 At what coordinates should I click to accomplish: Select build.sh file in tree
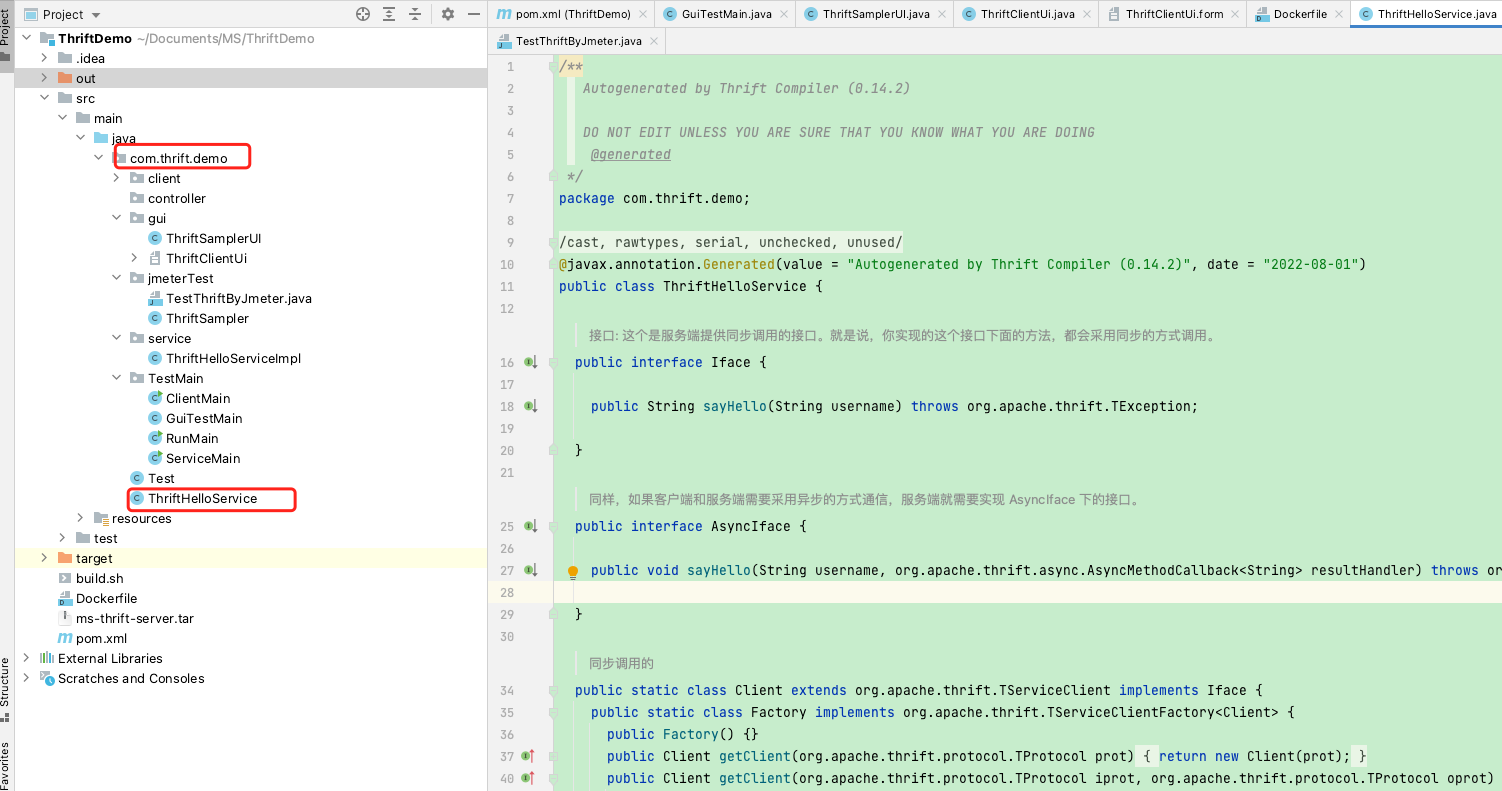[100, 578]
